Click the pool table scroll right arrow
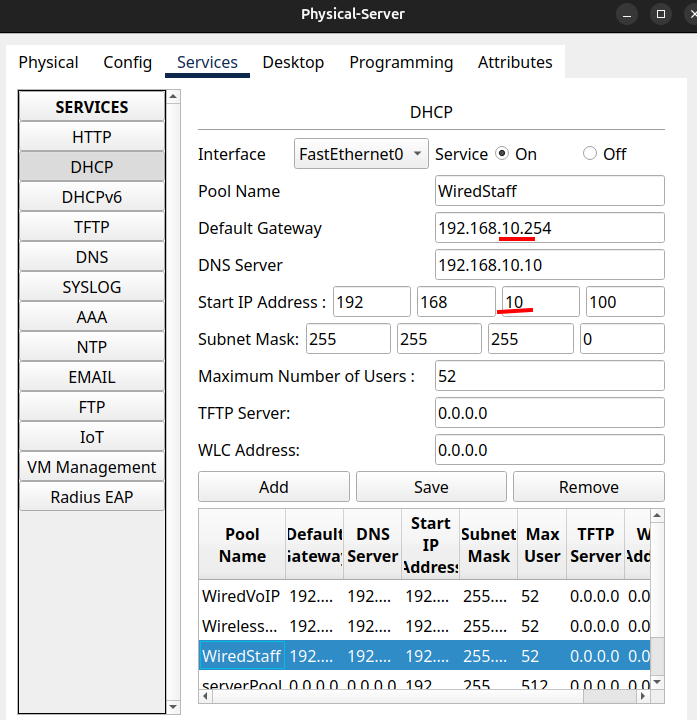 coord(643,697)
